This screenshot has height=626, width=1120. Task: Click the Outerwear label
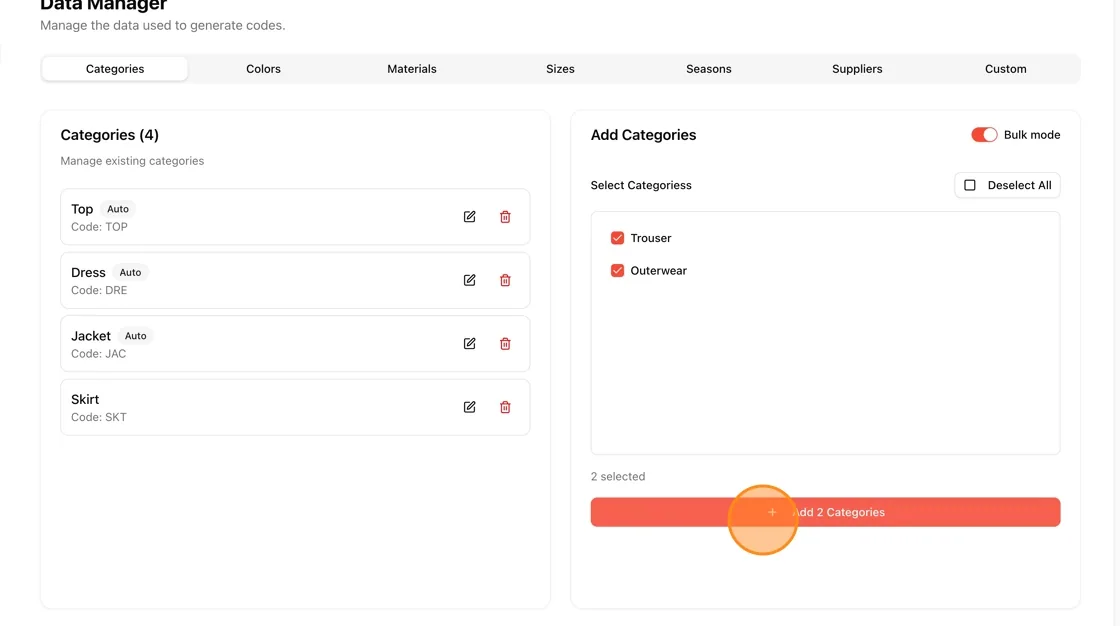click(x=659, y=271)
